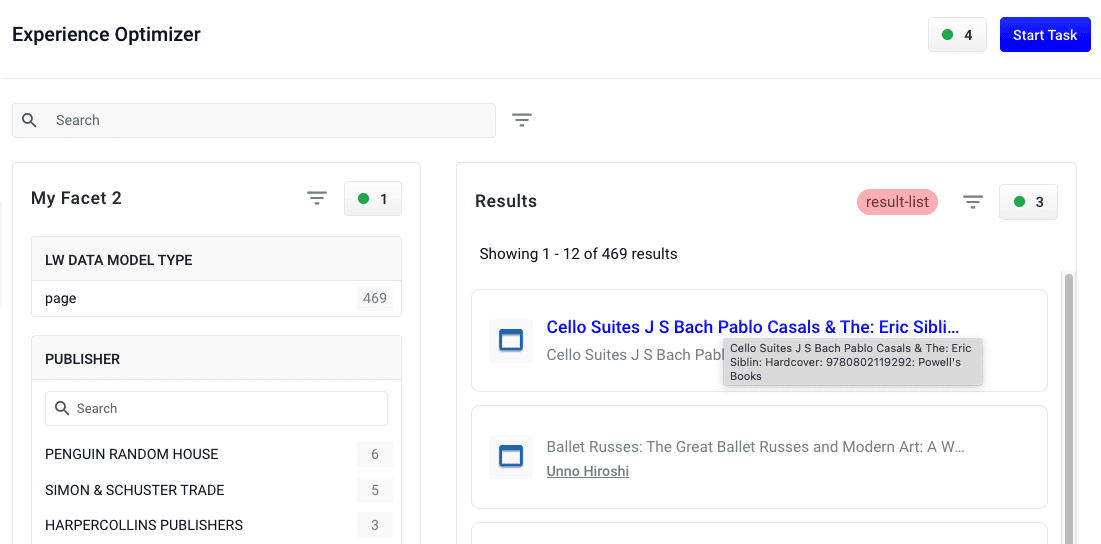
Task: Click the Results panel heading
Action: (506, 201)
